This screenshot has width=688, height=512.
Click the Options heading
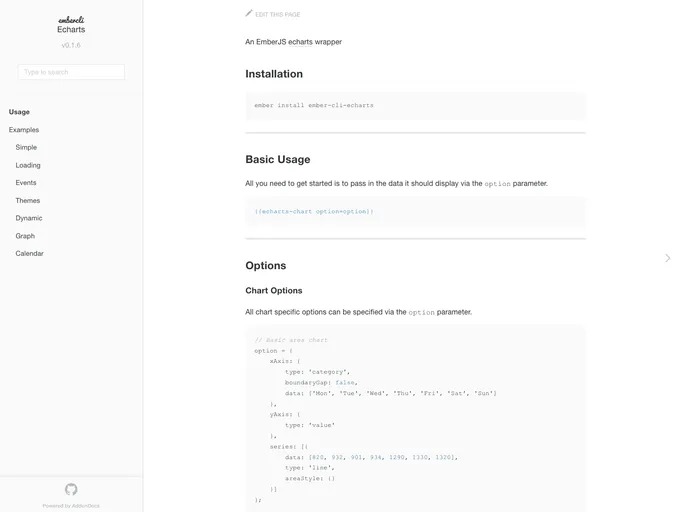click(265, 265)
